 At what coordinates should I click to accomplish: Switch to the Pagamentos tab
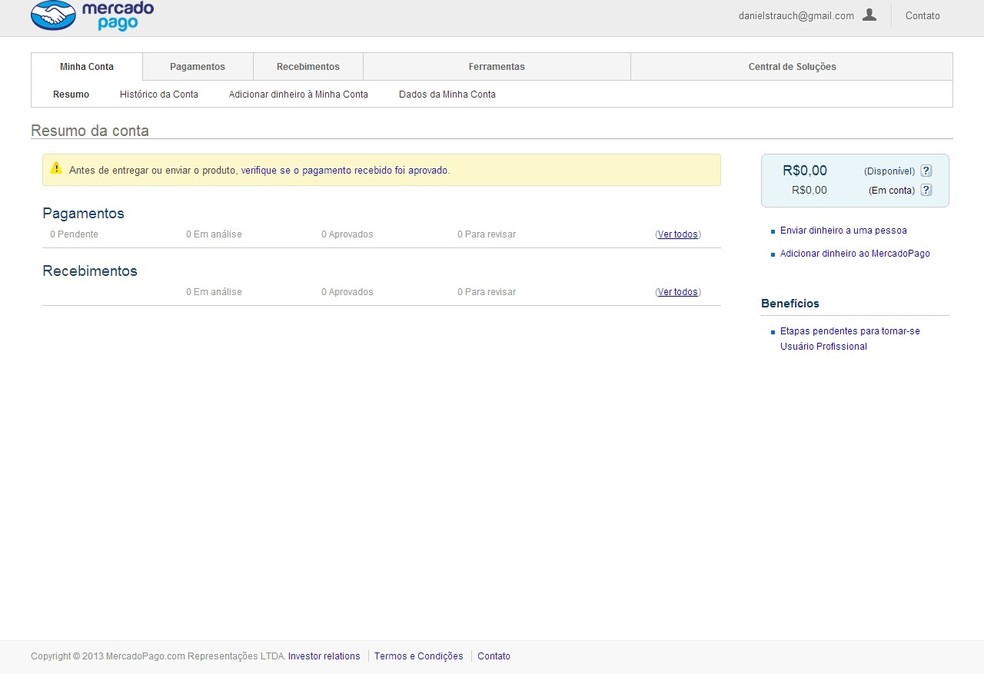(198, 67)
